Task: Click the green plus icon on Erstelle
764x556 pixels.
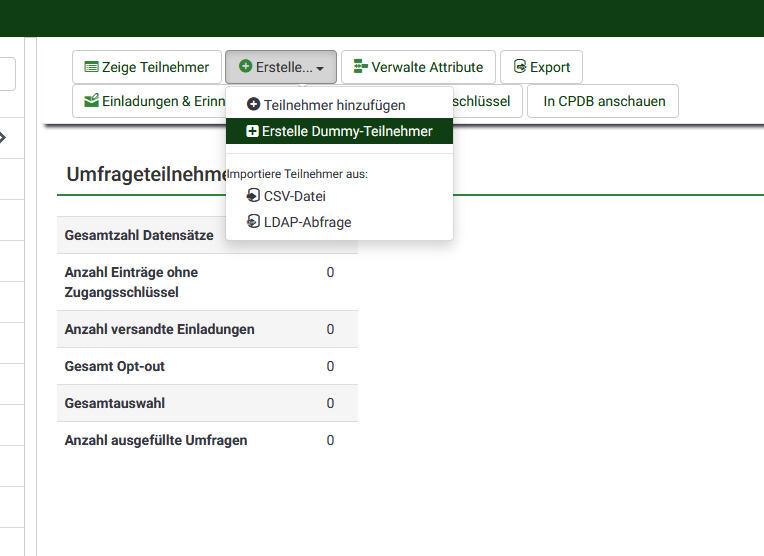Action: pyautogui.click(x=245, y=67)
